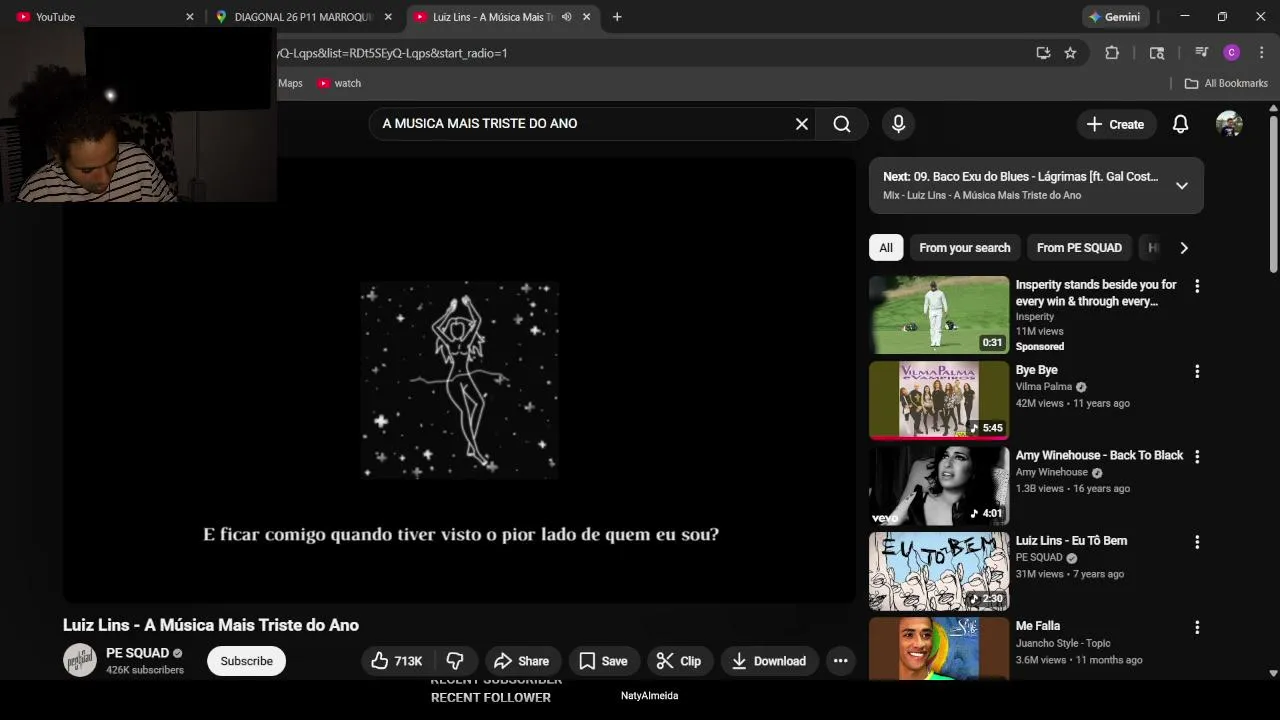Open options for the Insperity sponsored video
Viewport: 1280px width, 720px height.
[1197, 286]
